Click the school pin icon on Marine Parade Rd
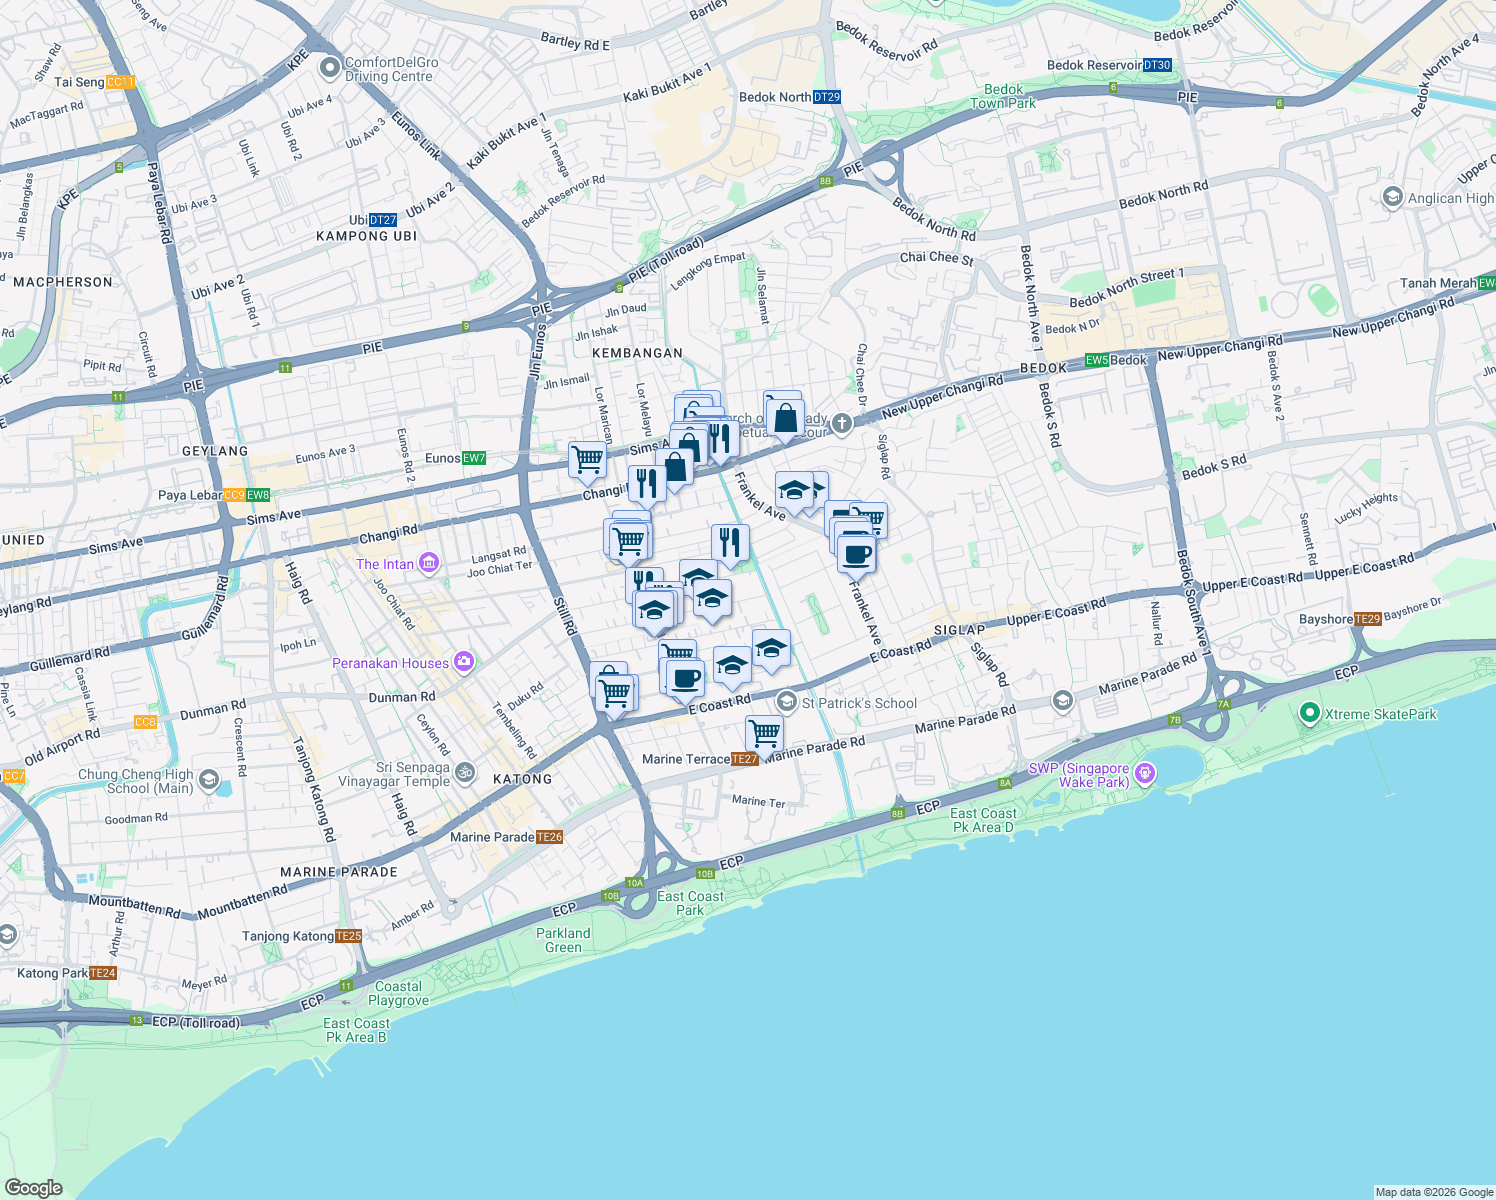Image resolution: width=1496 pixels, height=1200 pixels. tap(1062, 700)
